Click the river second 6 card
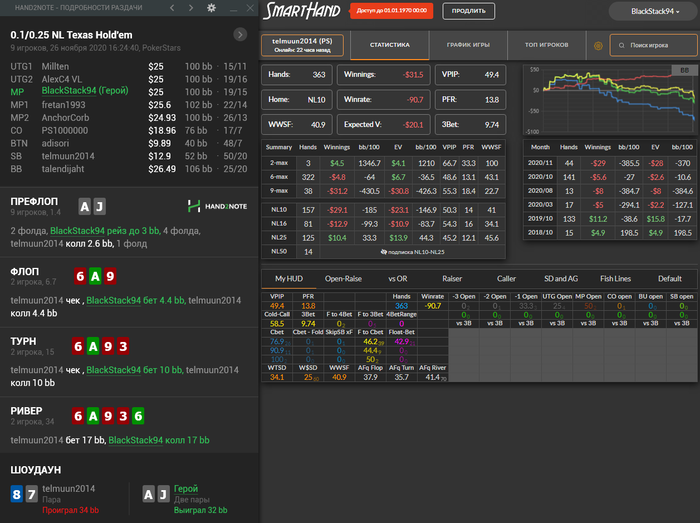 (x=138, y=416)
